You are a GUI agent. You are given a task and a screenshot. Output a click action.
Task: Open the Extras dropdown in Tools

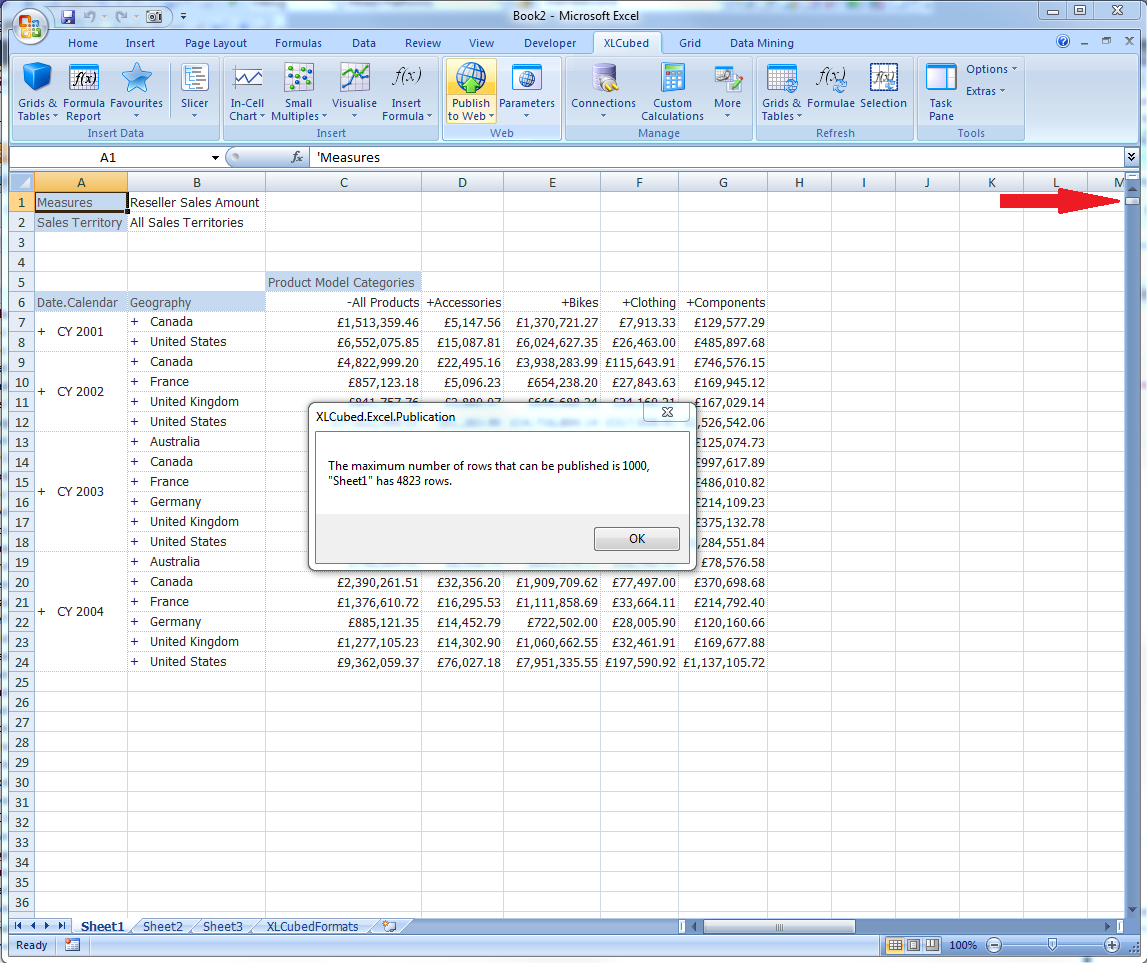(985, 91)
